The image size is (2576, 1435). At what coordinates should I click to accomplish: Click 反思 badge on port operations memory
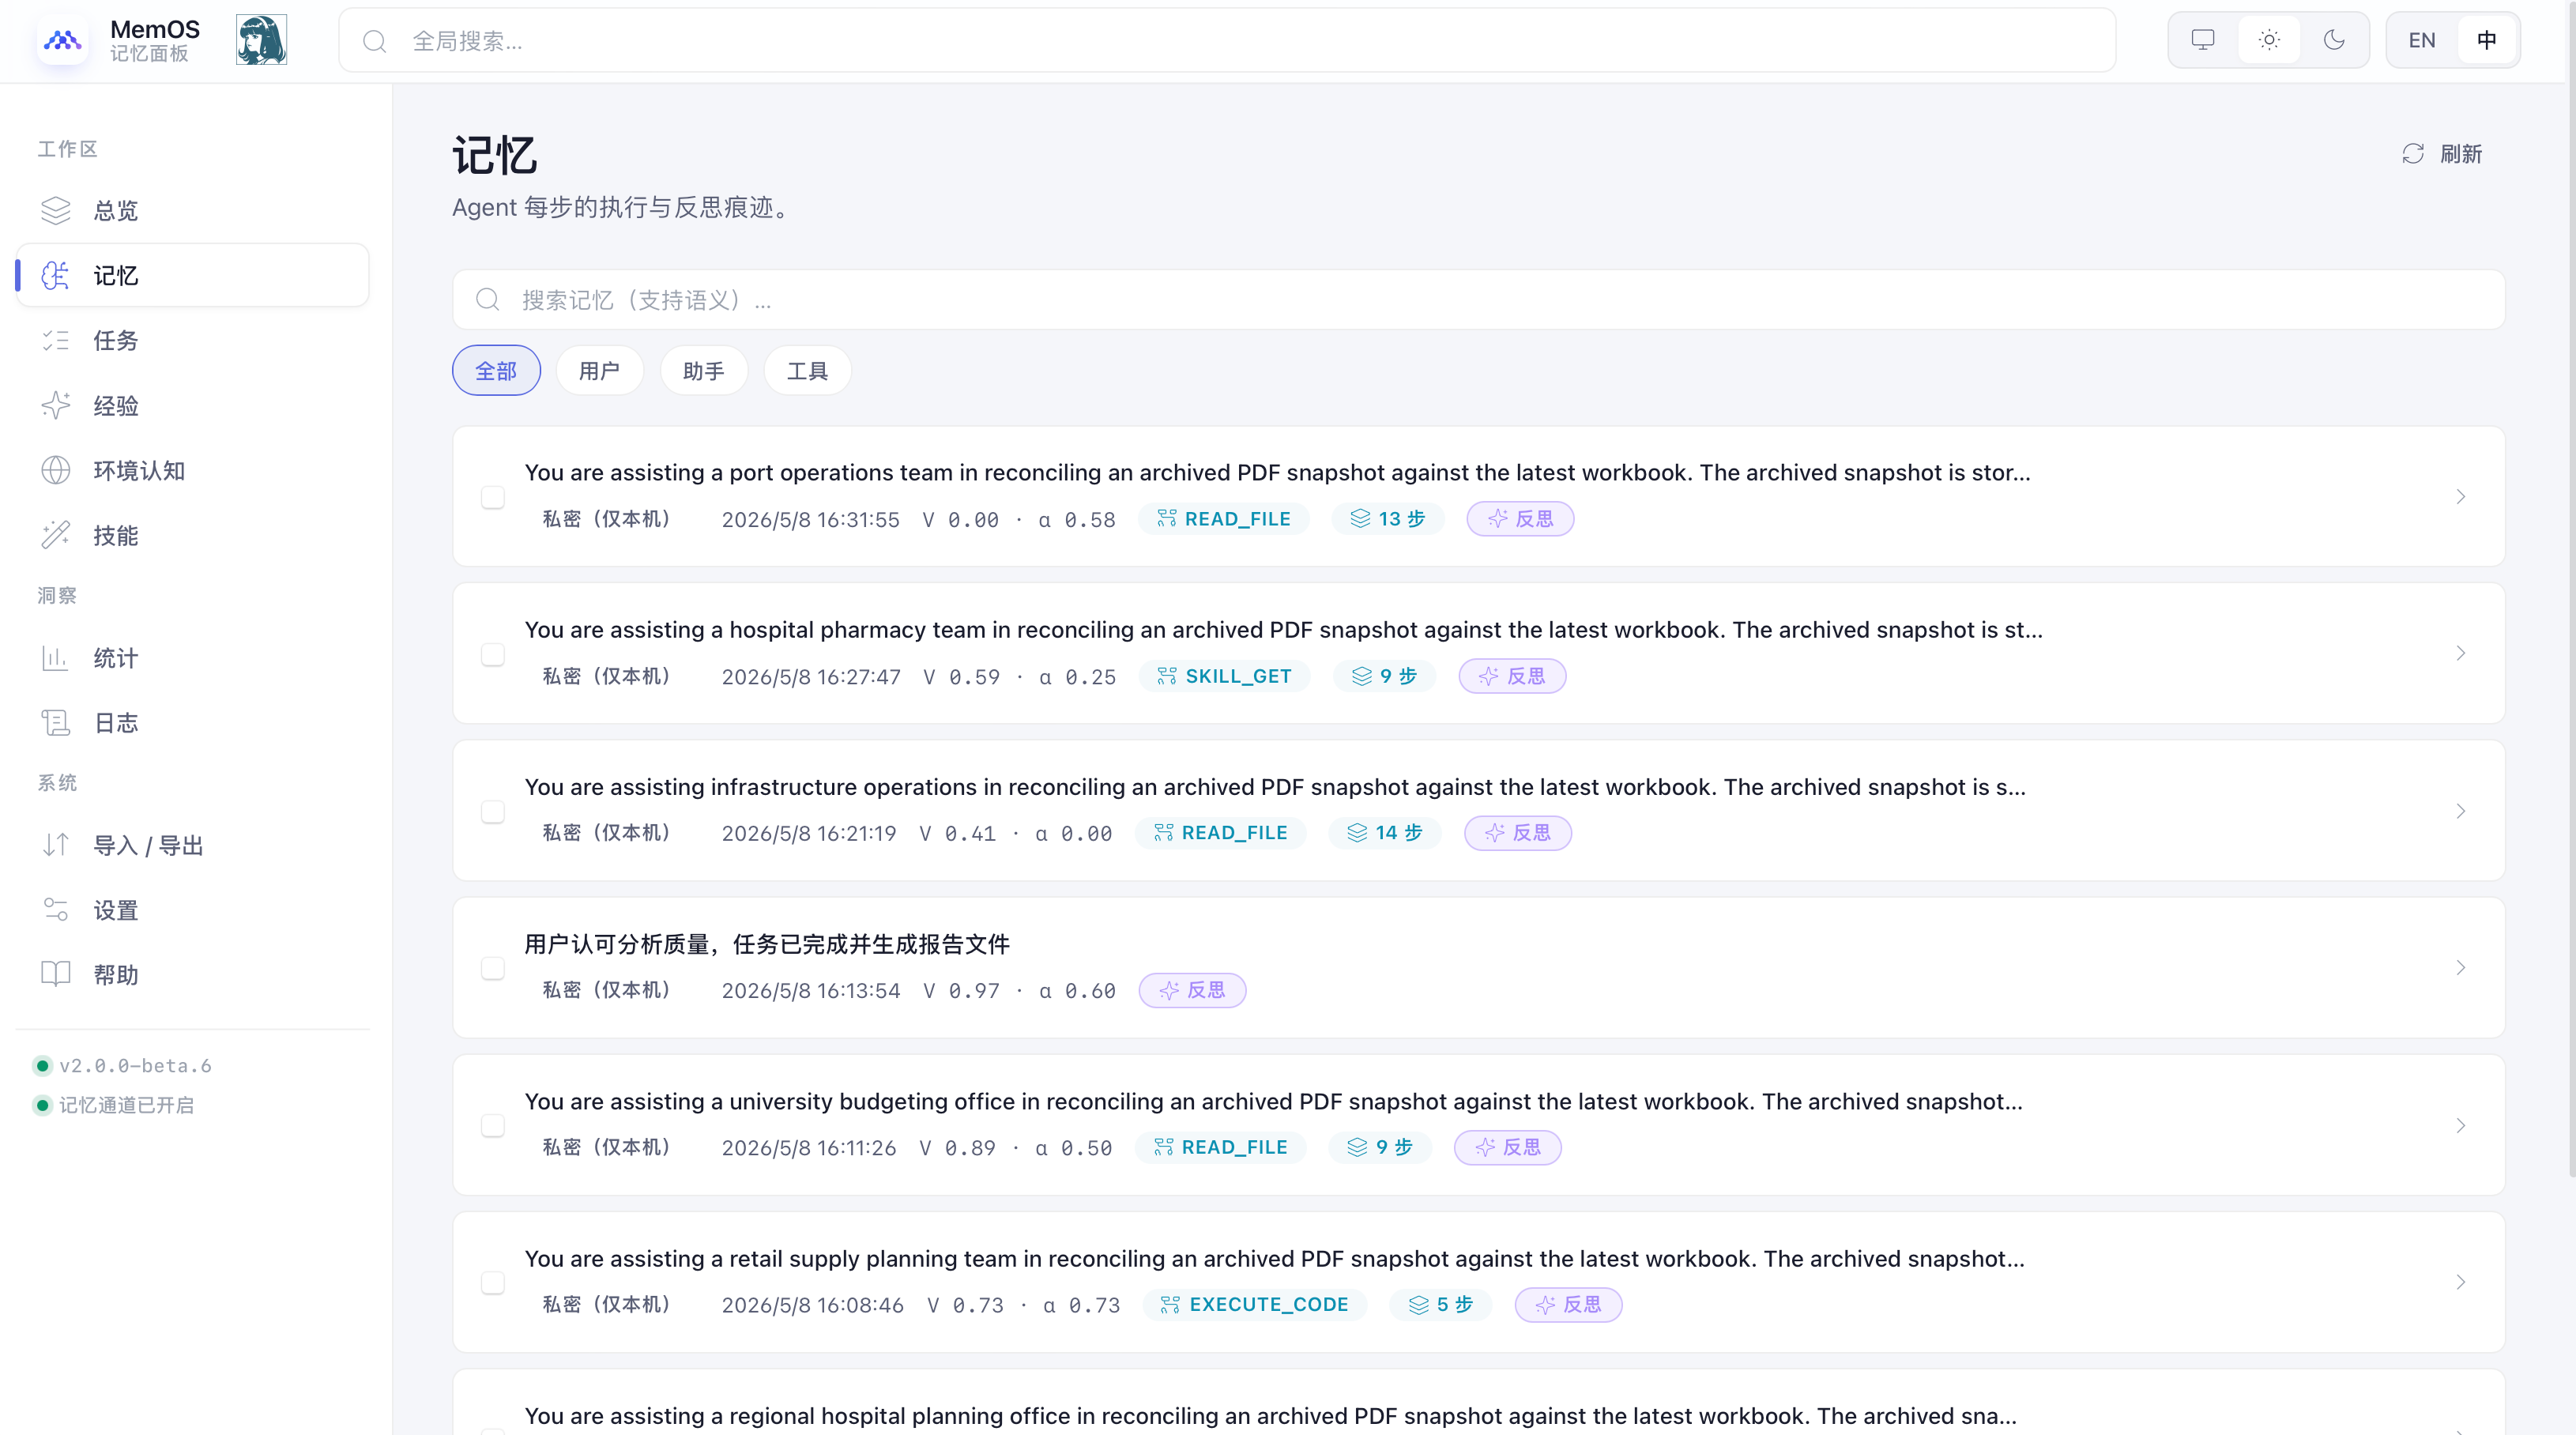coord(1520,519)
